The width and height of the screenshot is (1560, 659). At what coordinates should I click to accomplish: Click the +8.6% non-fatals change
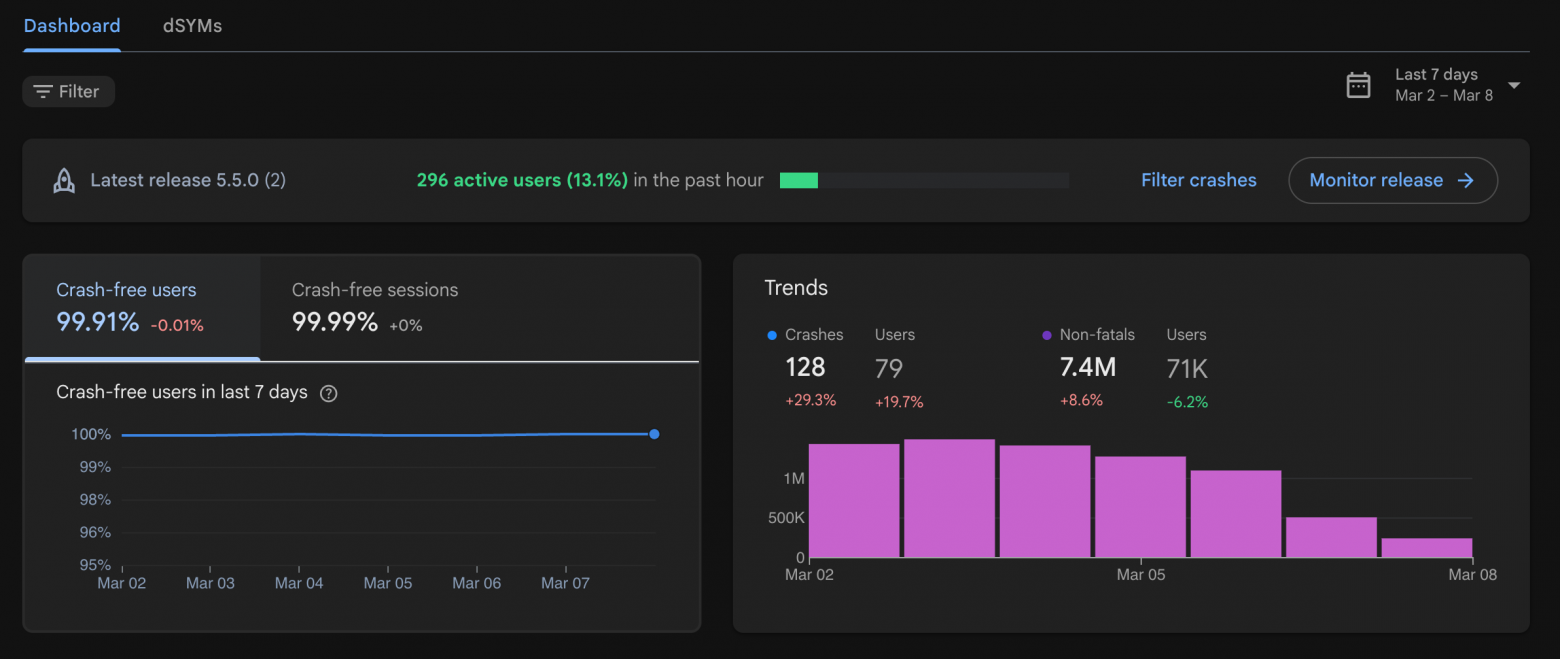coord(1081,401)
